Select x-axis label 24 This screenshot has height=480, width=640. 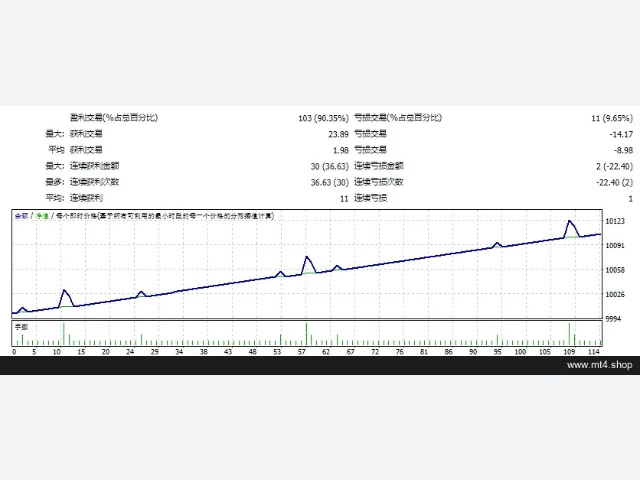[x=130, y=352]
